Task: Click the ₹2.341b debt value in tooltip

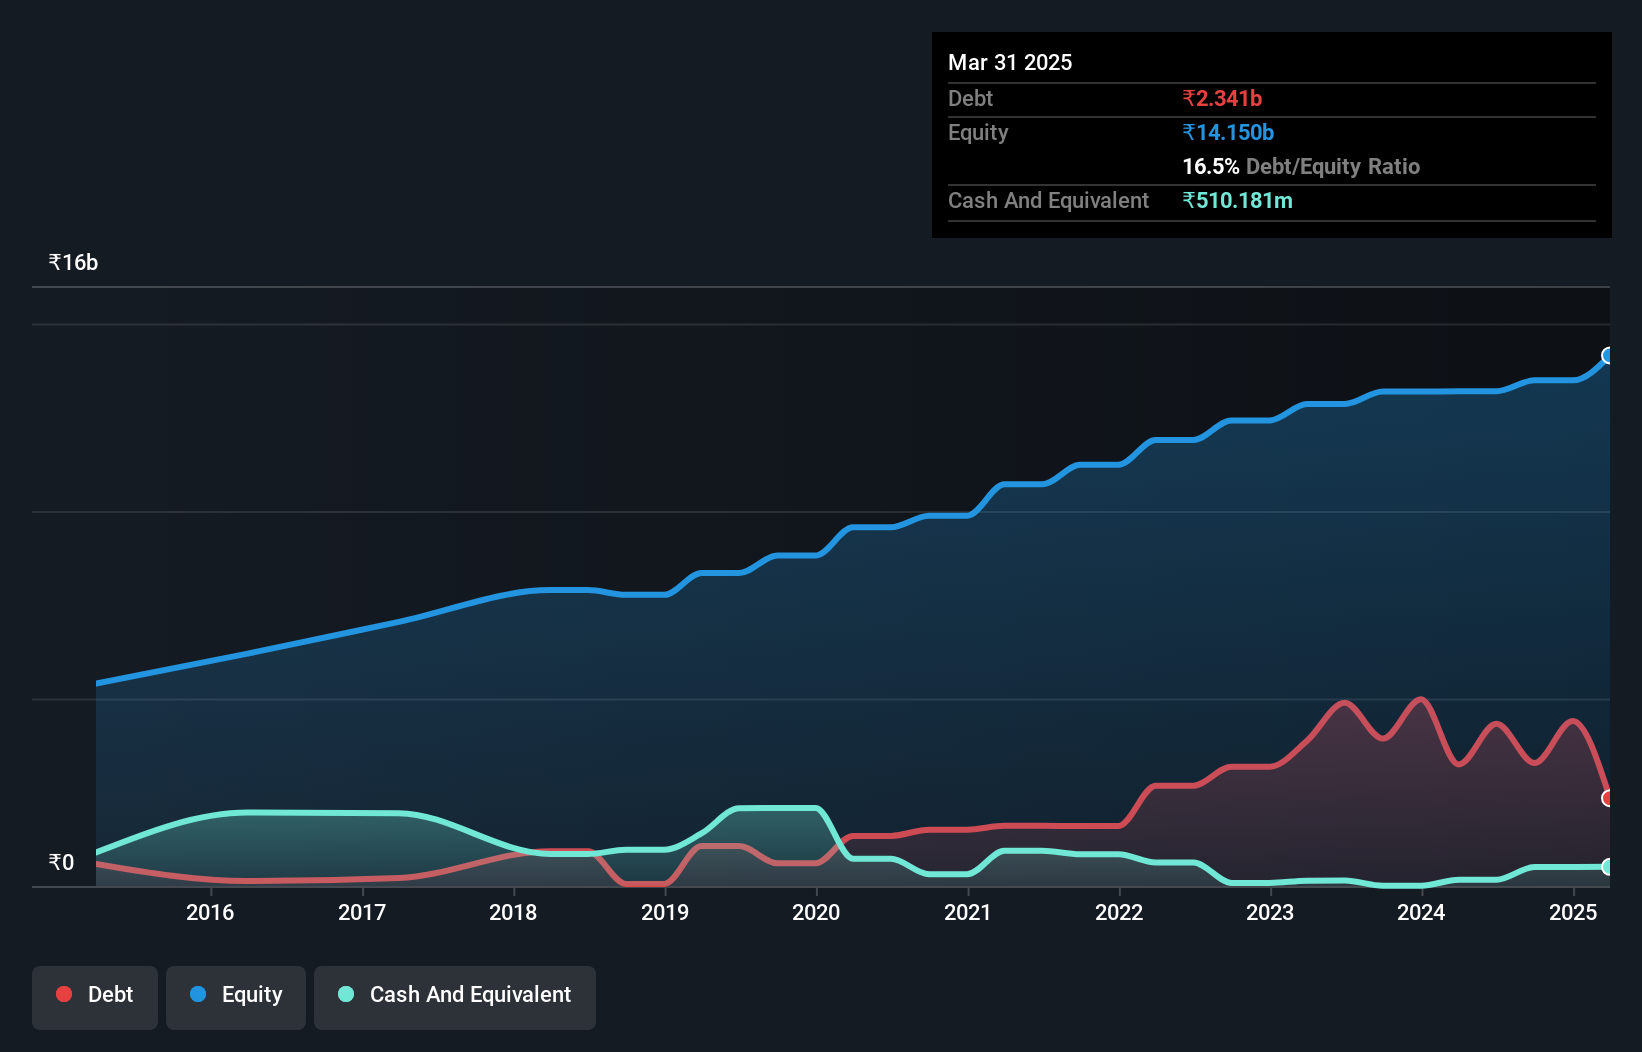Action: point(1222,98)
